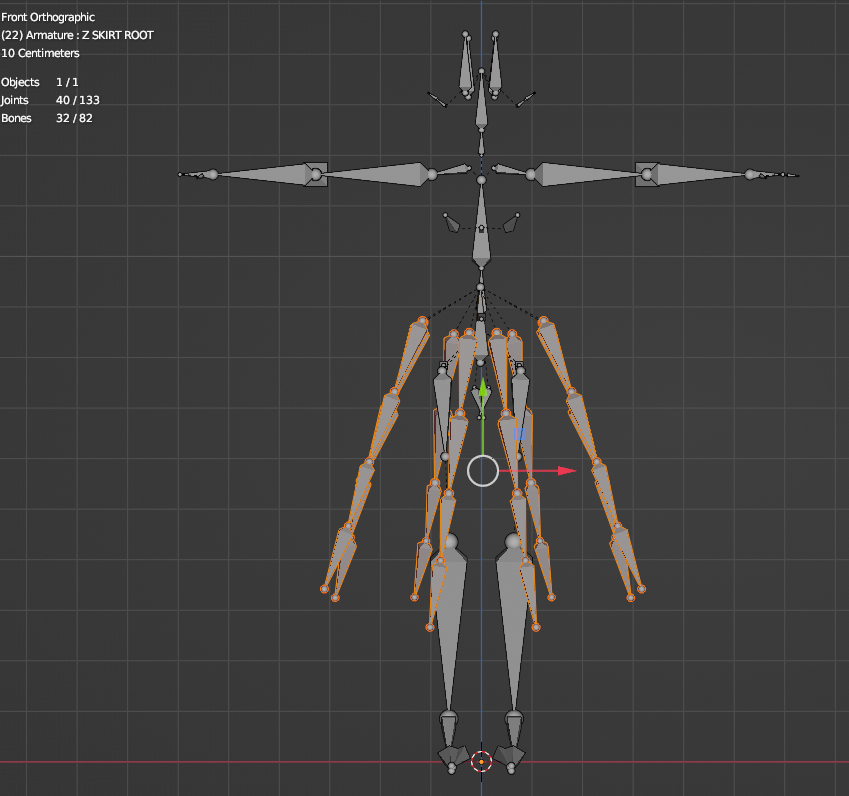Grab the green vertical arrow of the move gizmo

(x=482, y=387)
